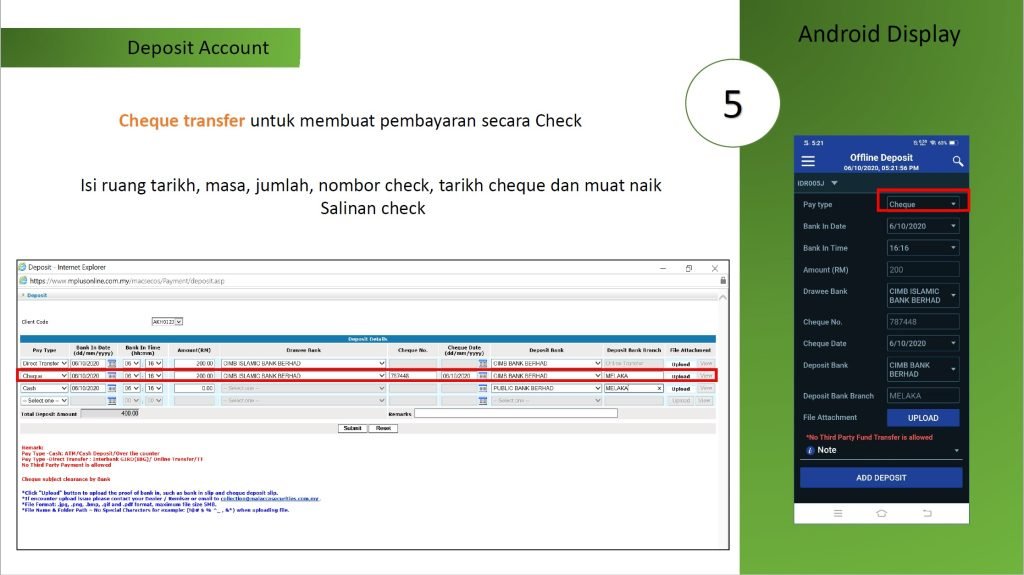This screenshot has width=1024, height=575.
Task: Click Amount (RM) field in Android app
Action: click(x=923, y=269)
